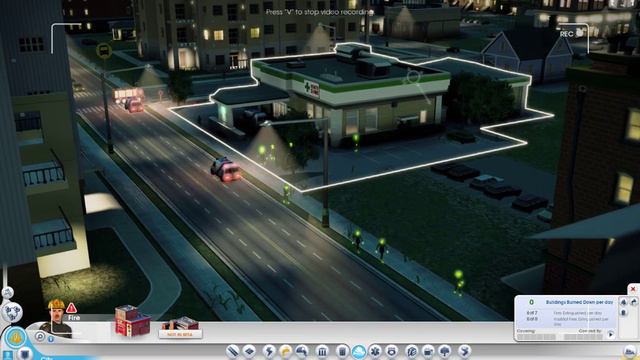Open the Parks tree menu

pyautogui.click(x=445, y=351)
